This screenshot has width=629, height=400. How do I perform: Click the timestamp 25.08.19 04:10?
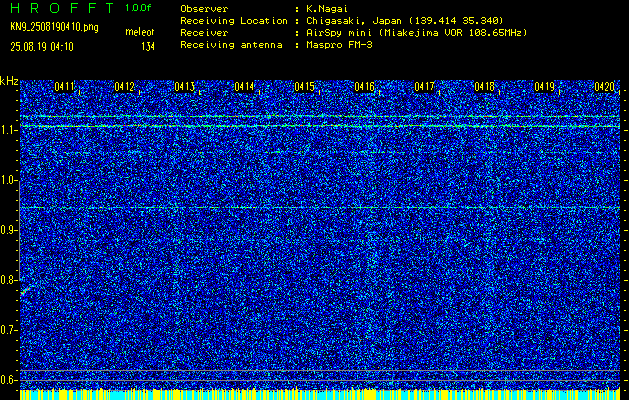tap(42, 47)
